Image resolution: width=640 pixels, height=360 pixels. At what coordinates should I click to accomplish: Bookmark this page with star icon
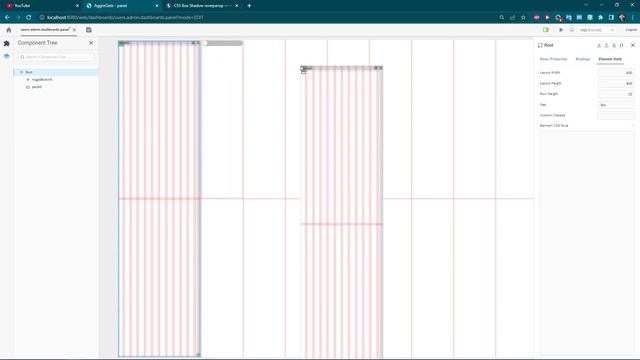point(523,18)
